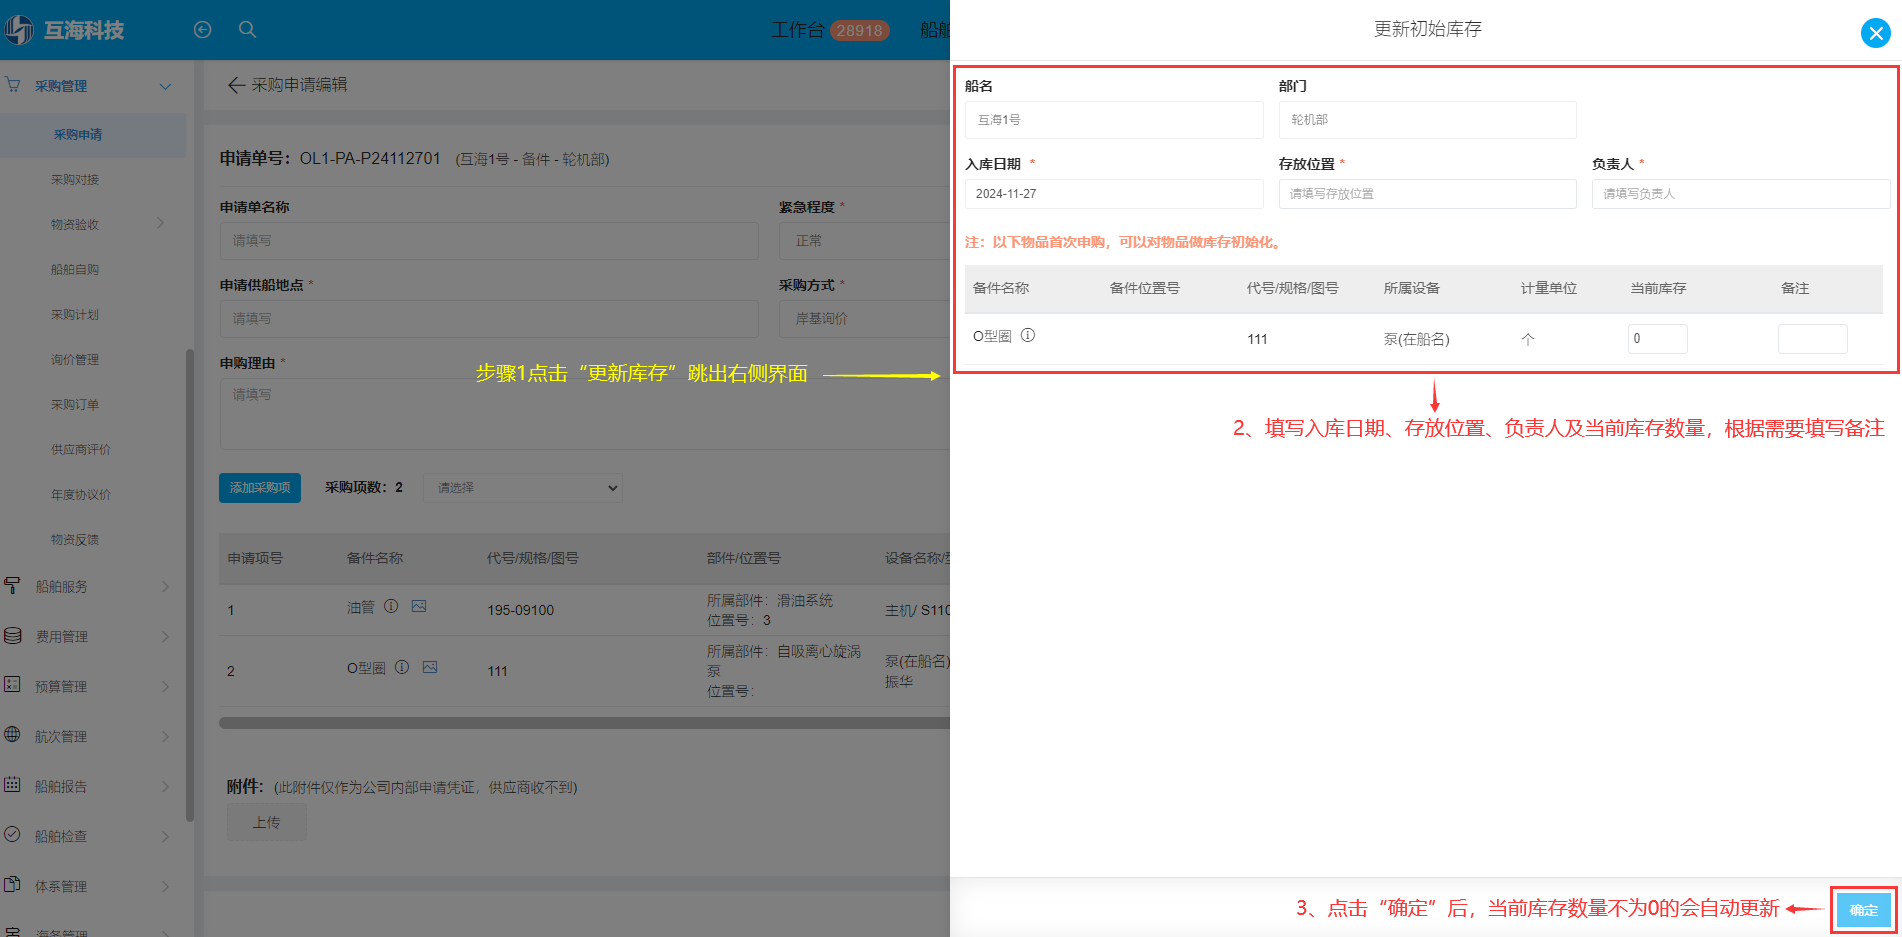The height and width of the screenshot is (937, 1902).
Task: Open 采购申请 in sidebar
Action: (x=78, y=134)
